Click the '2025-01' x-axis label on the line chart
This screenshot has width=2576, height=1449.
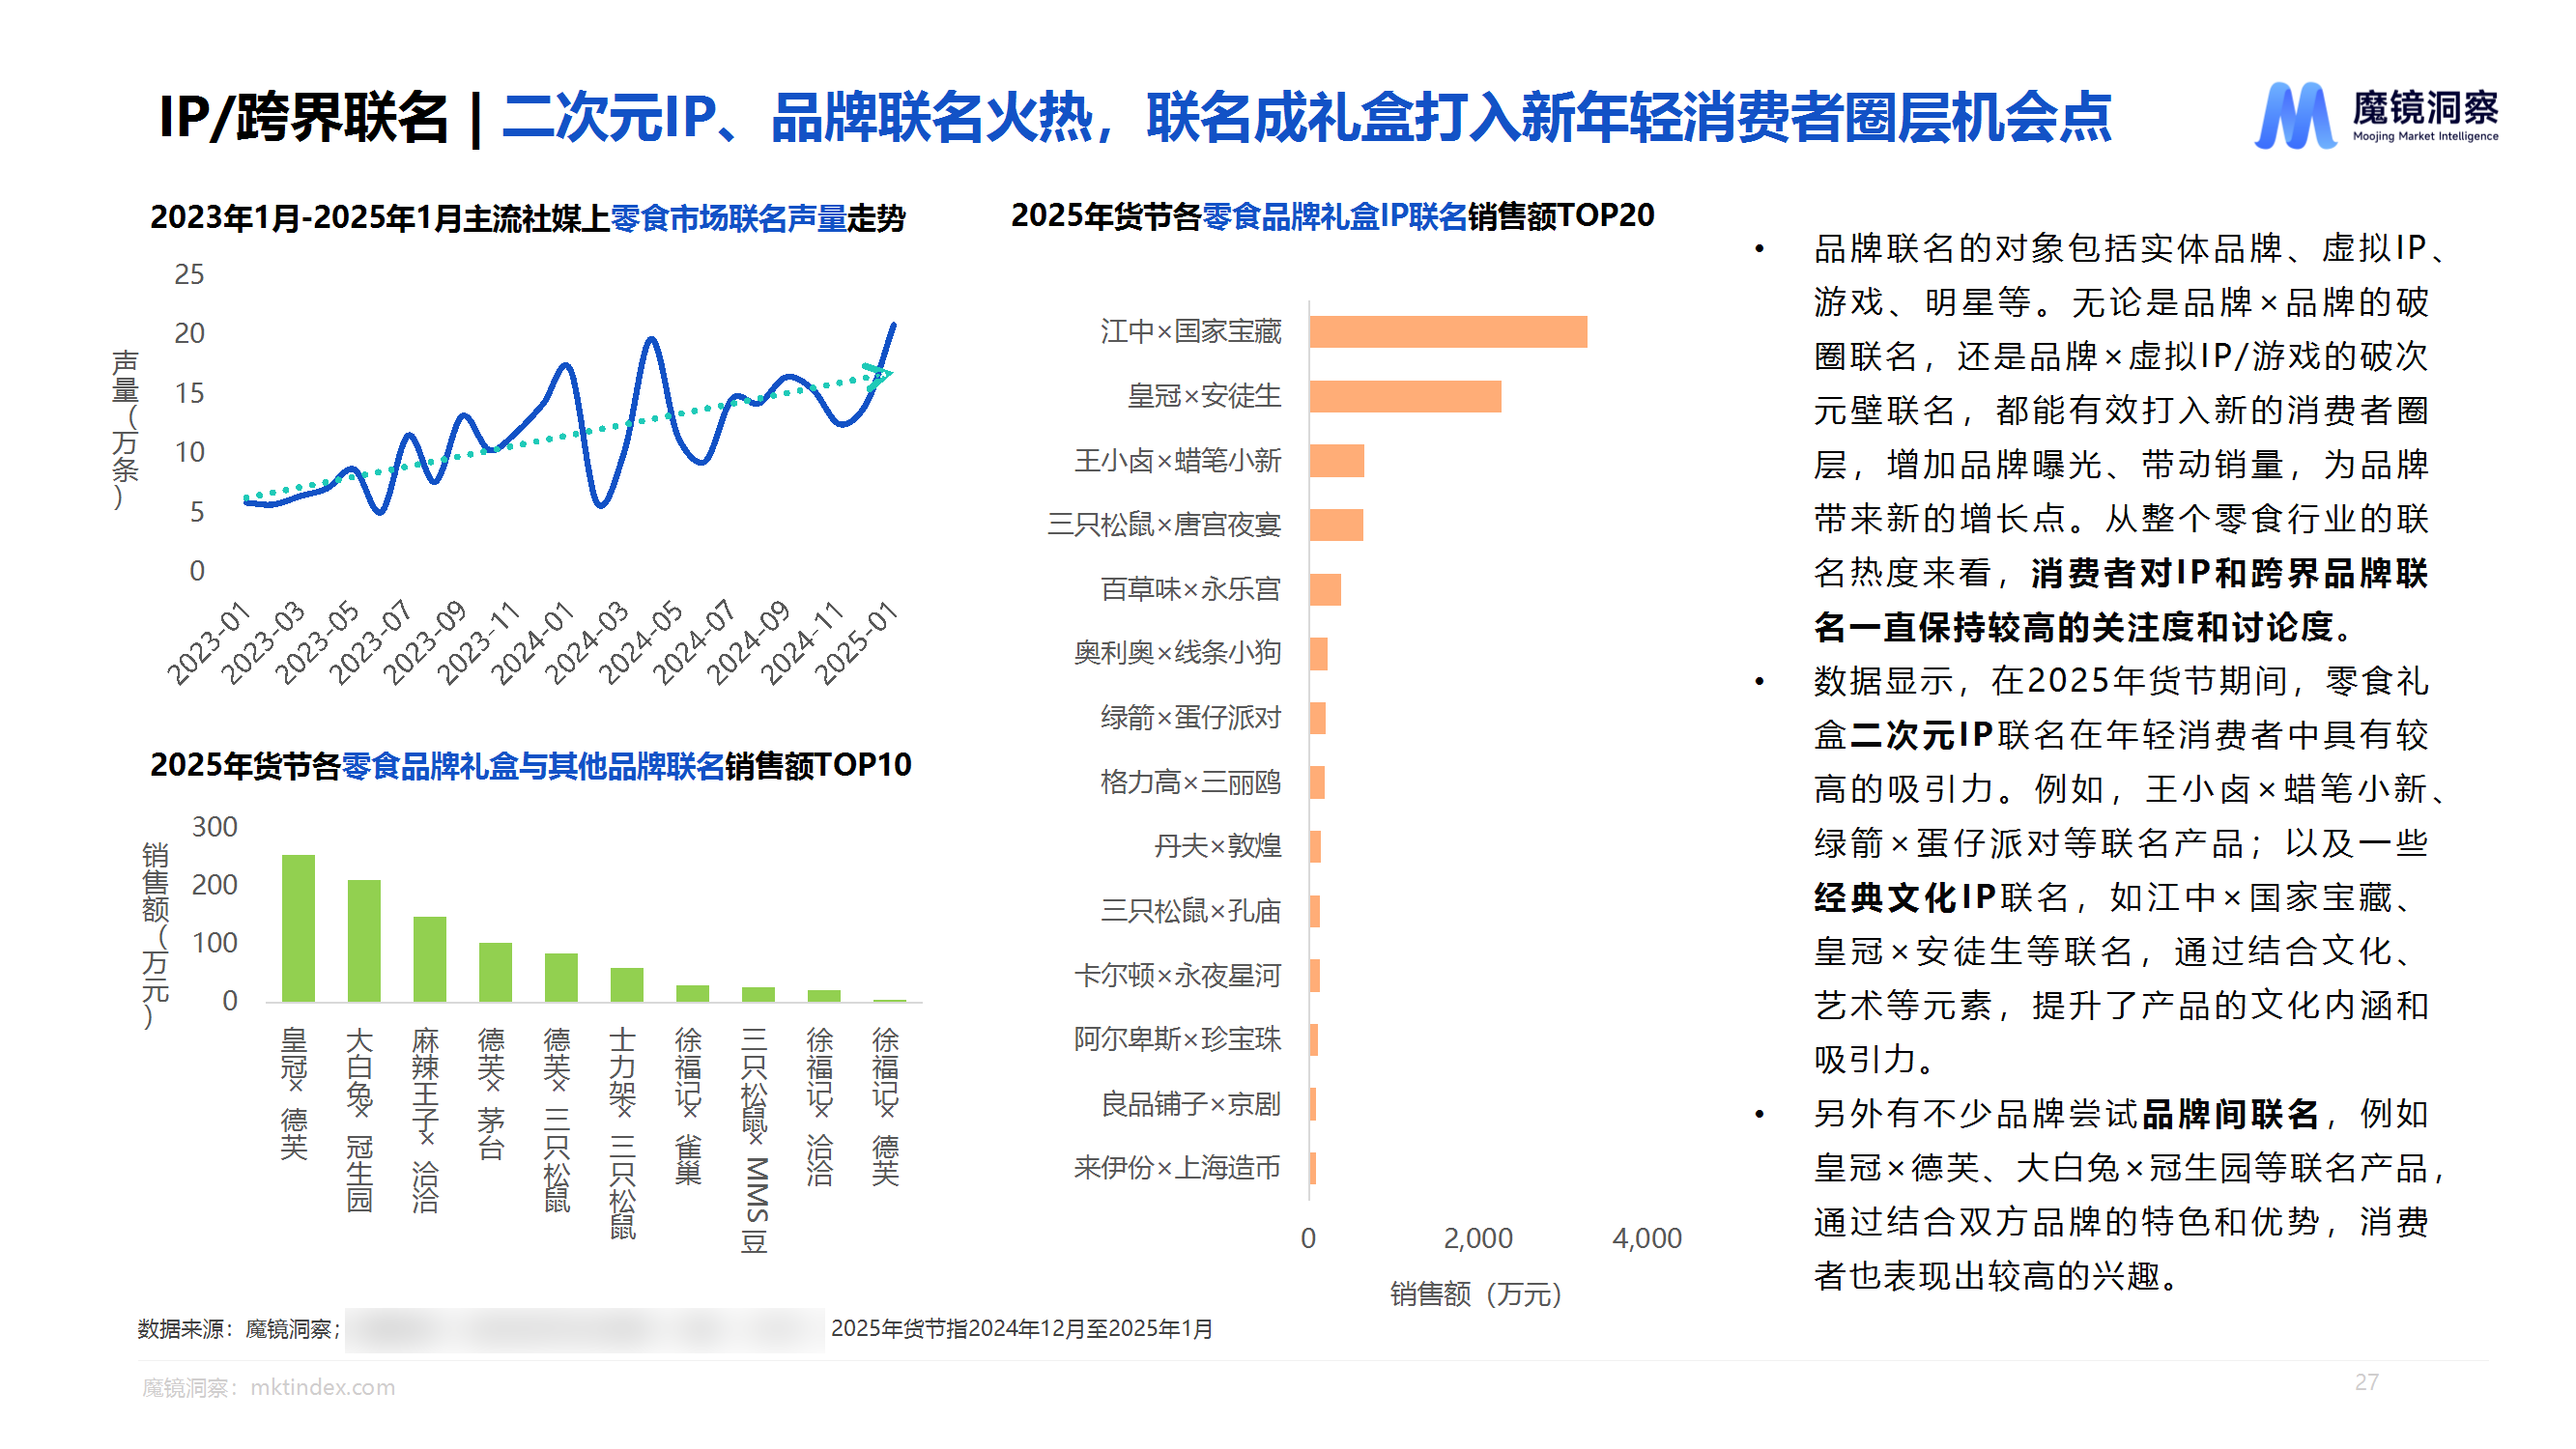pos(856,643)
